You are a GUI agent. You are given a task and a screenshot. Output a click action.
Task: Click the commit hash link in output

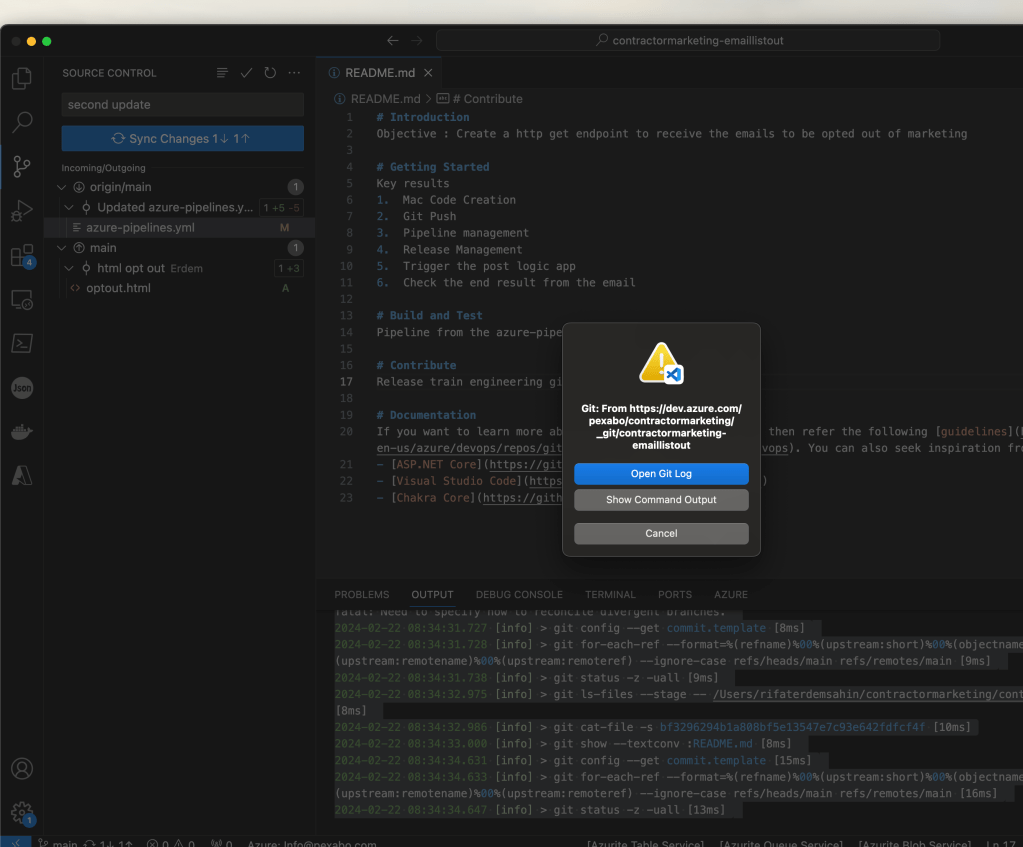pyautogui.click(x=792, y=727)
